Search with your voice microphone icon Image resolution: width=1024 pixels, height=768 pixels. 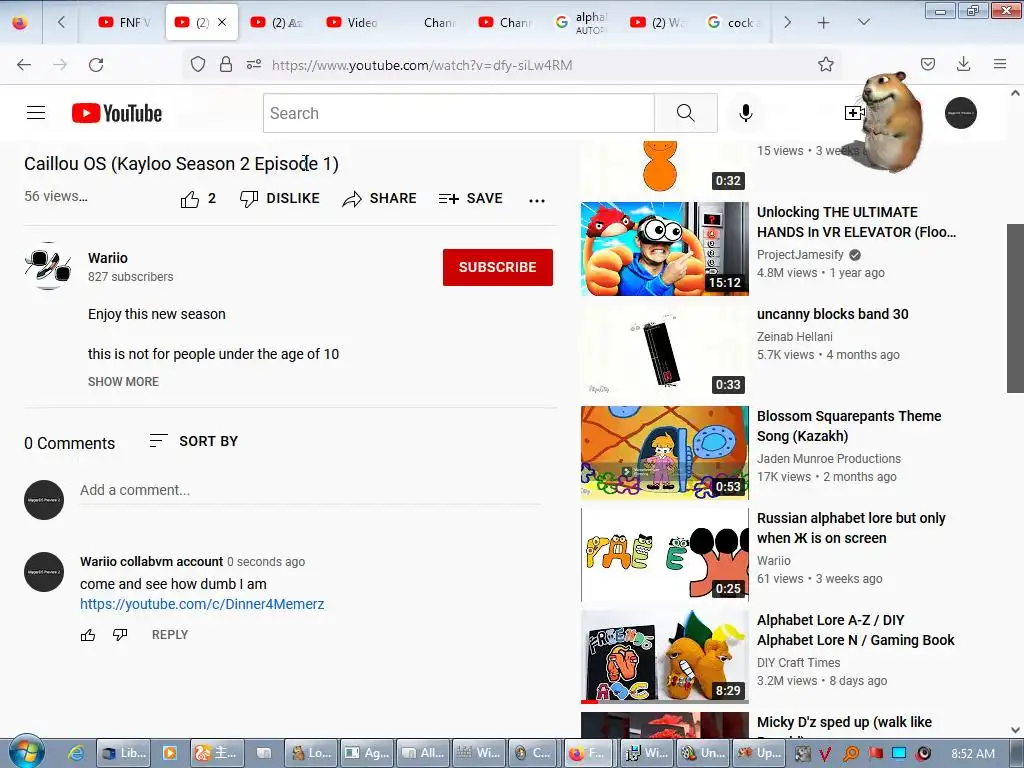(x=745, y=113)
